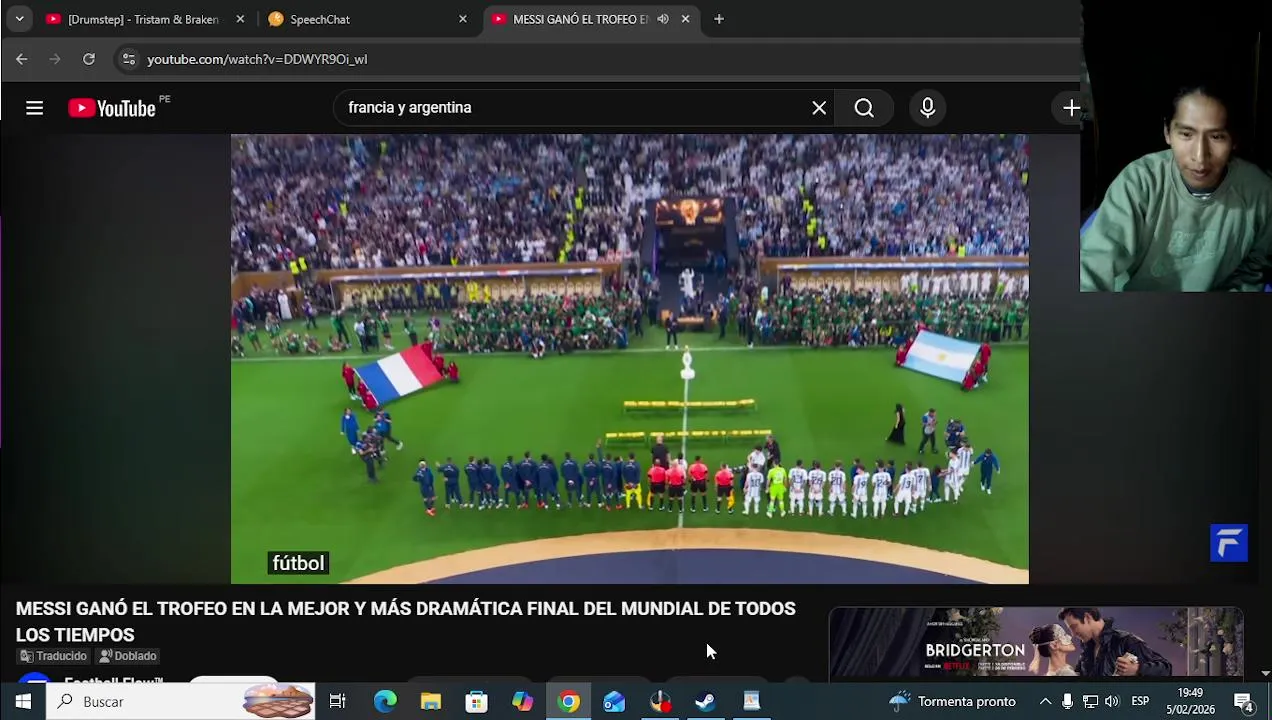Viewport: 1272px width, 720px height.
Task: Run the search with the magnifier button
Action: coord(864,108)
